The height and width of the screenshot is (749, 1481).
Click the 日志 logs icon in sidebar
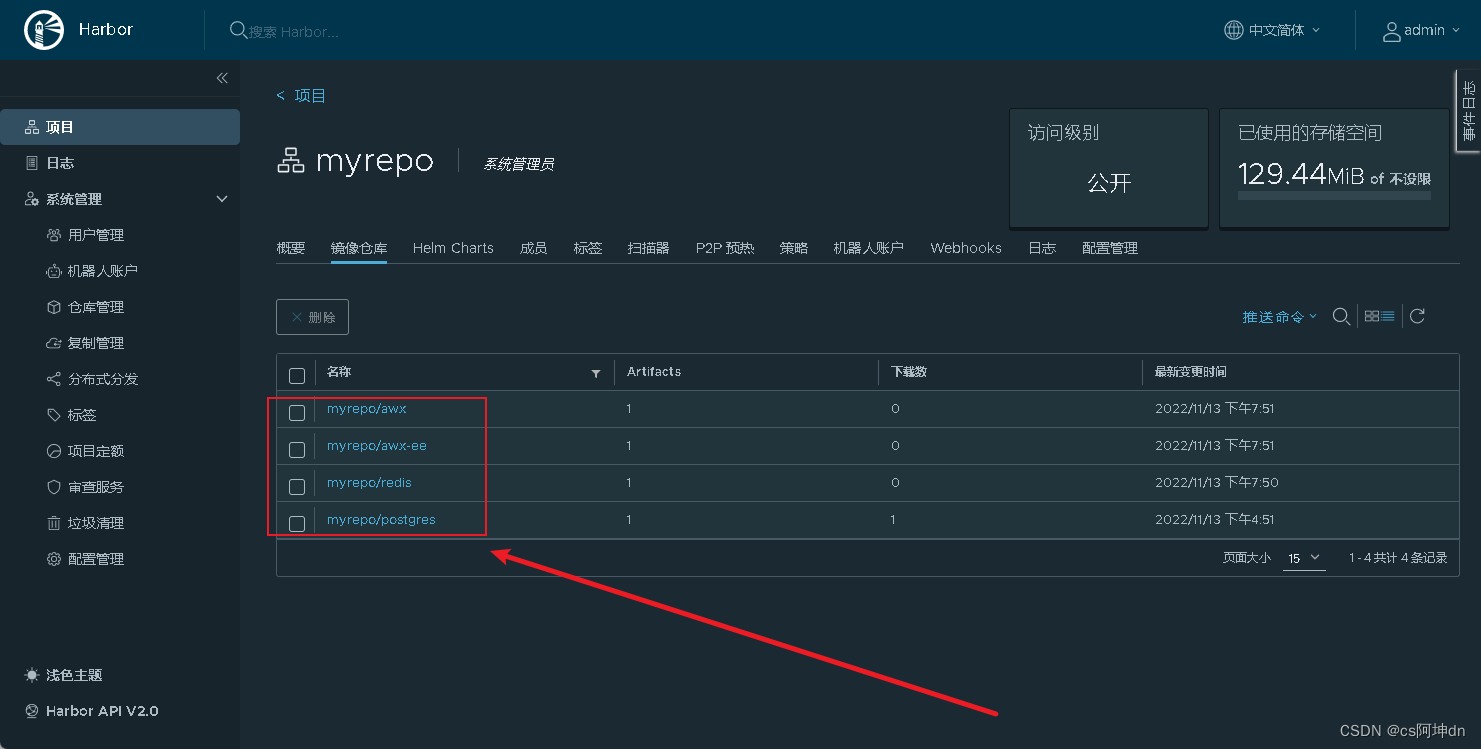point(32,163)
